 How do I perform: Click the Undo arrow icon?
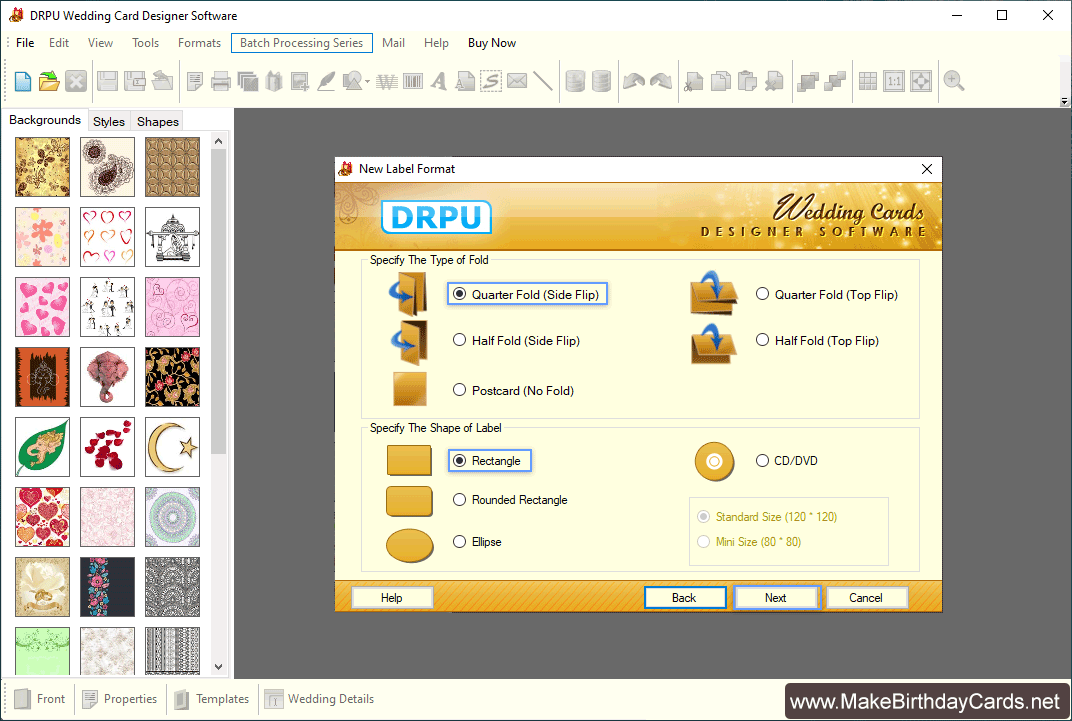[634, 81]
